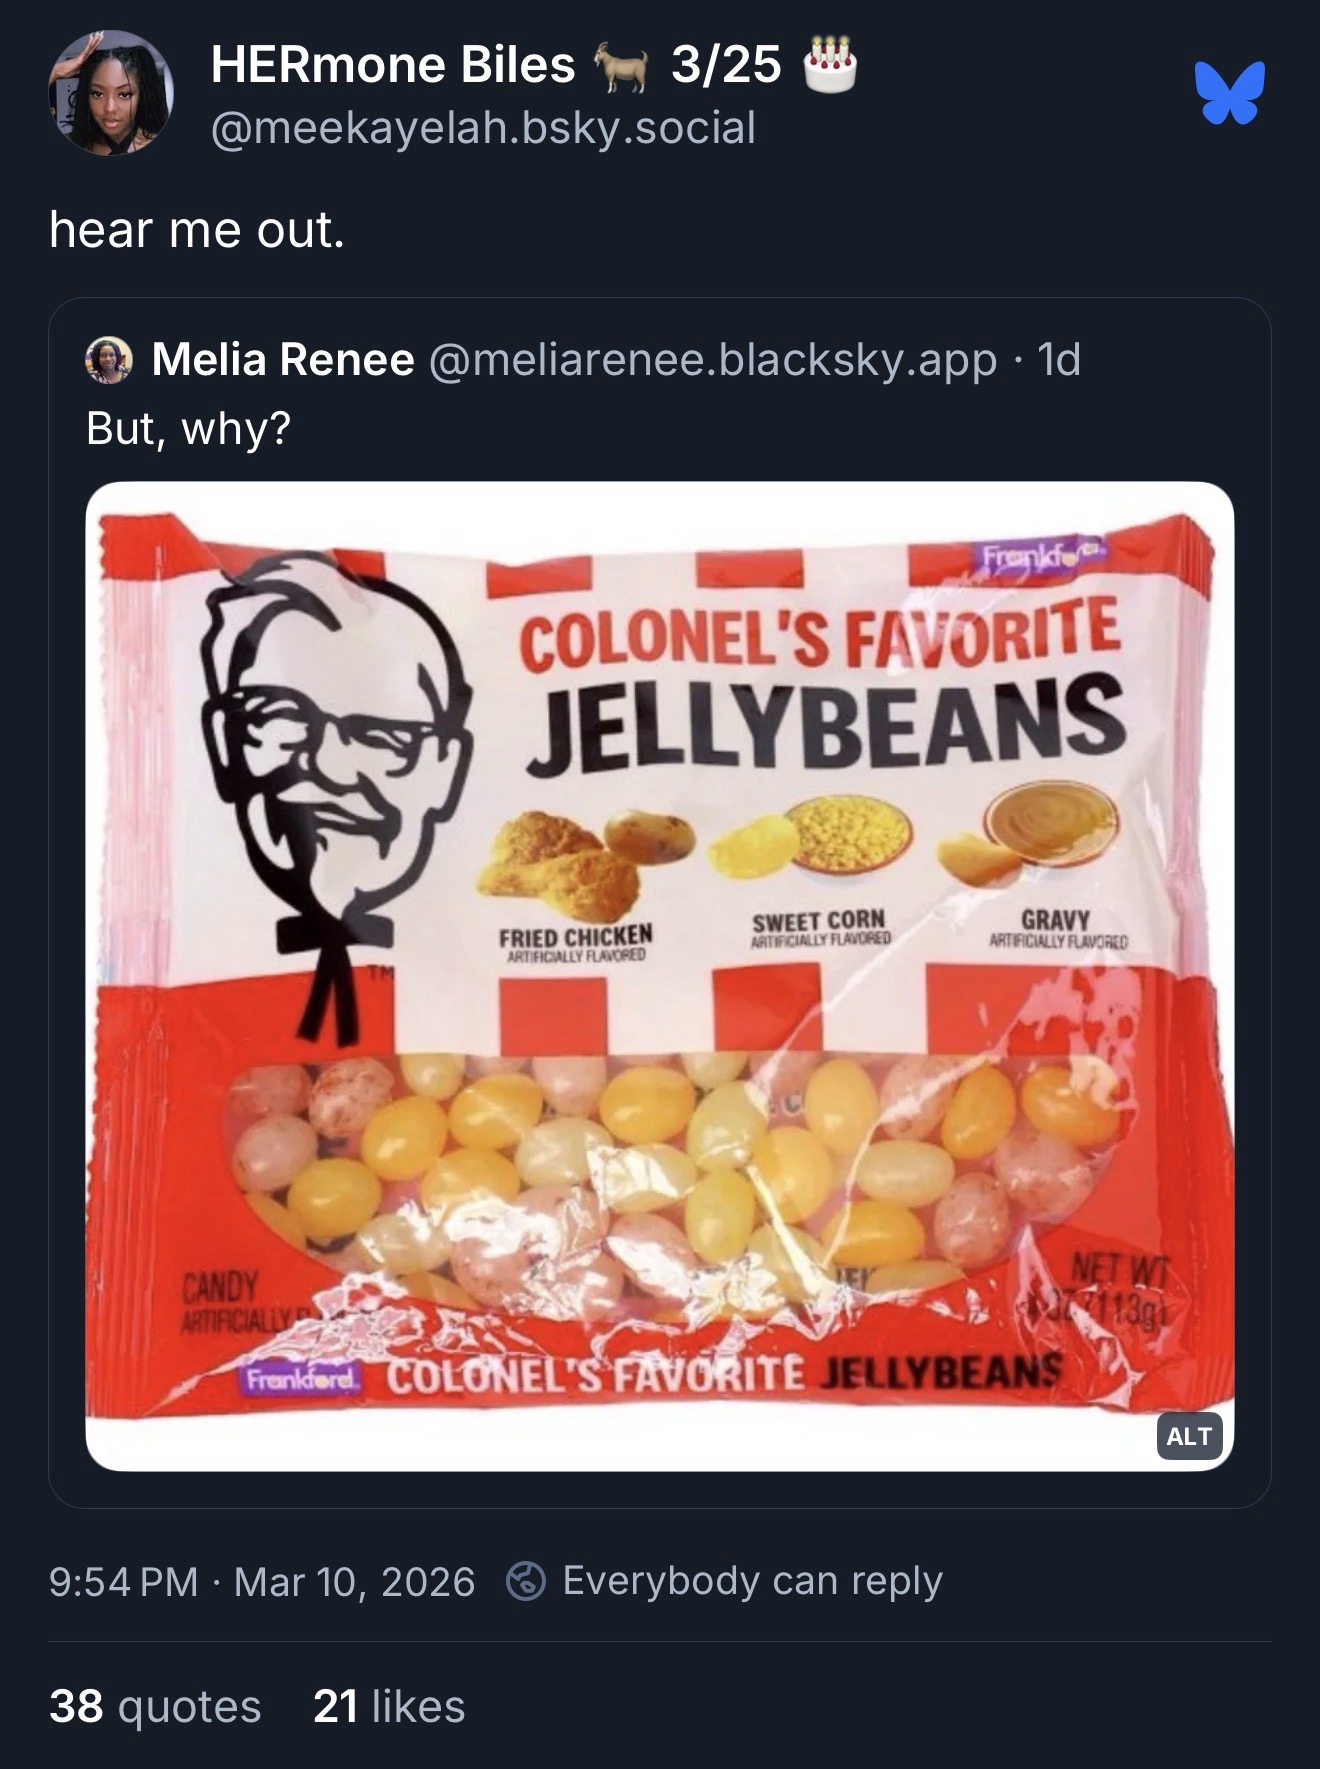1320x1769 pixels.
Task: Open Melia Renee's small avatar
Action: tap(110, 360)
